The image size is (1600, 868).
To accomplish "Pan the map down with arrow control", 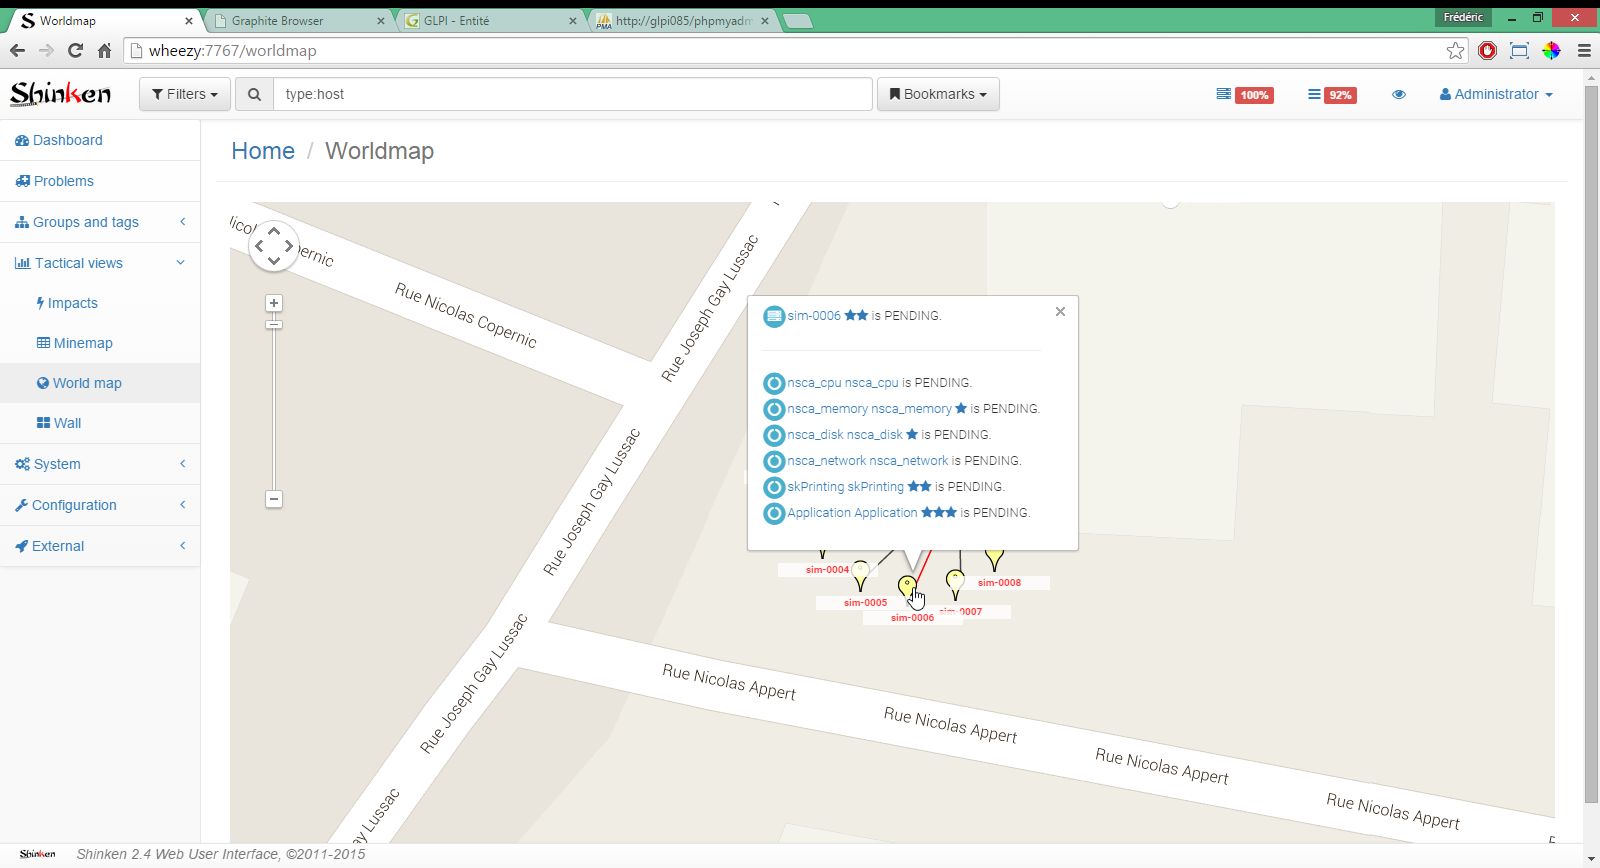I will point(274,261).
